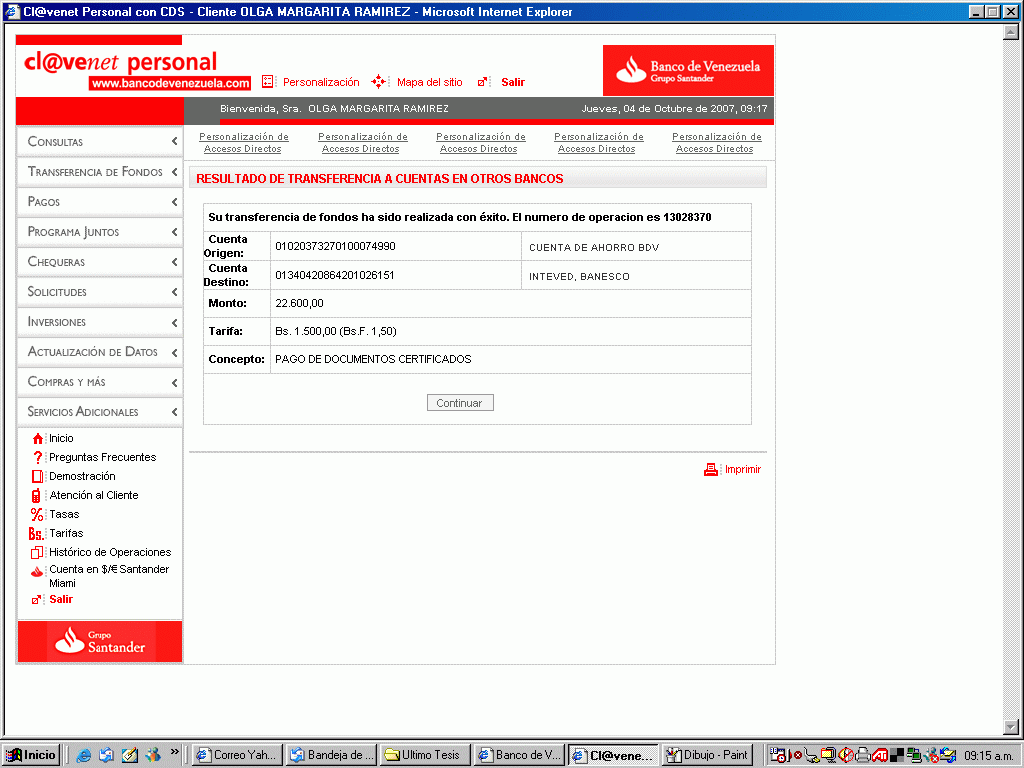Open the Histórico de Operaciones link
The height and width of the screenshot is (768, 1024).
point(110,552)
